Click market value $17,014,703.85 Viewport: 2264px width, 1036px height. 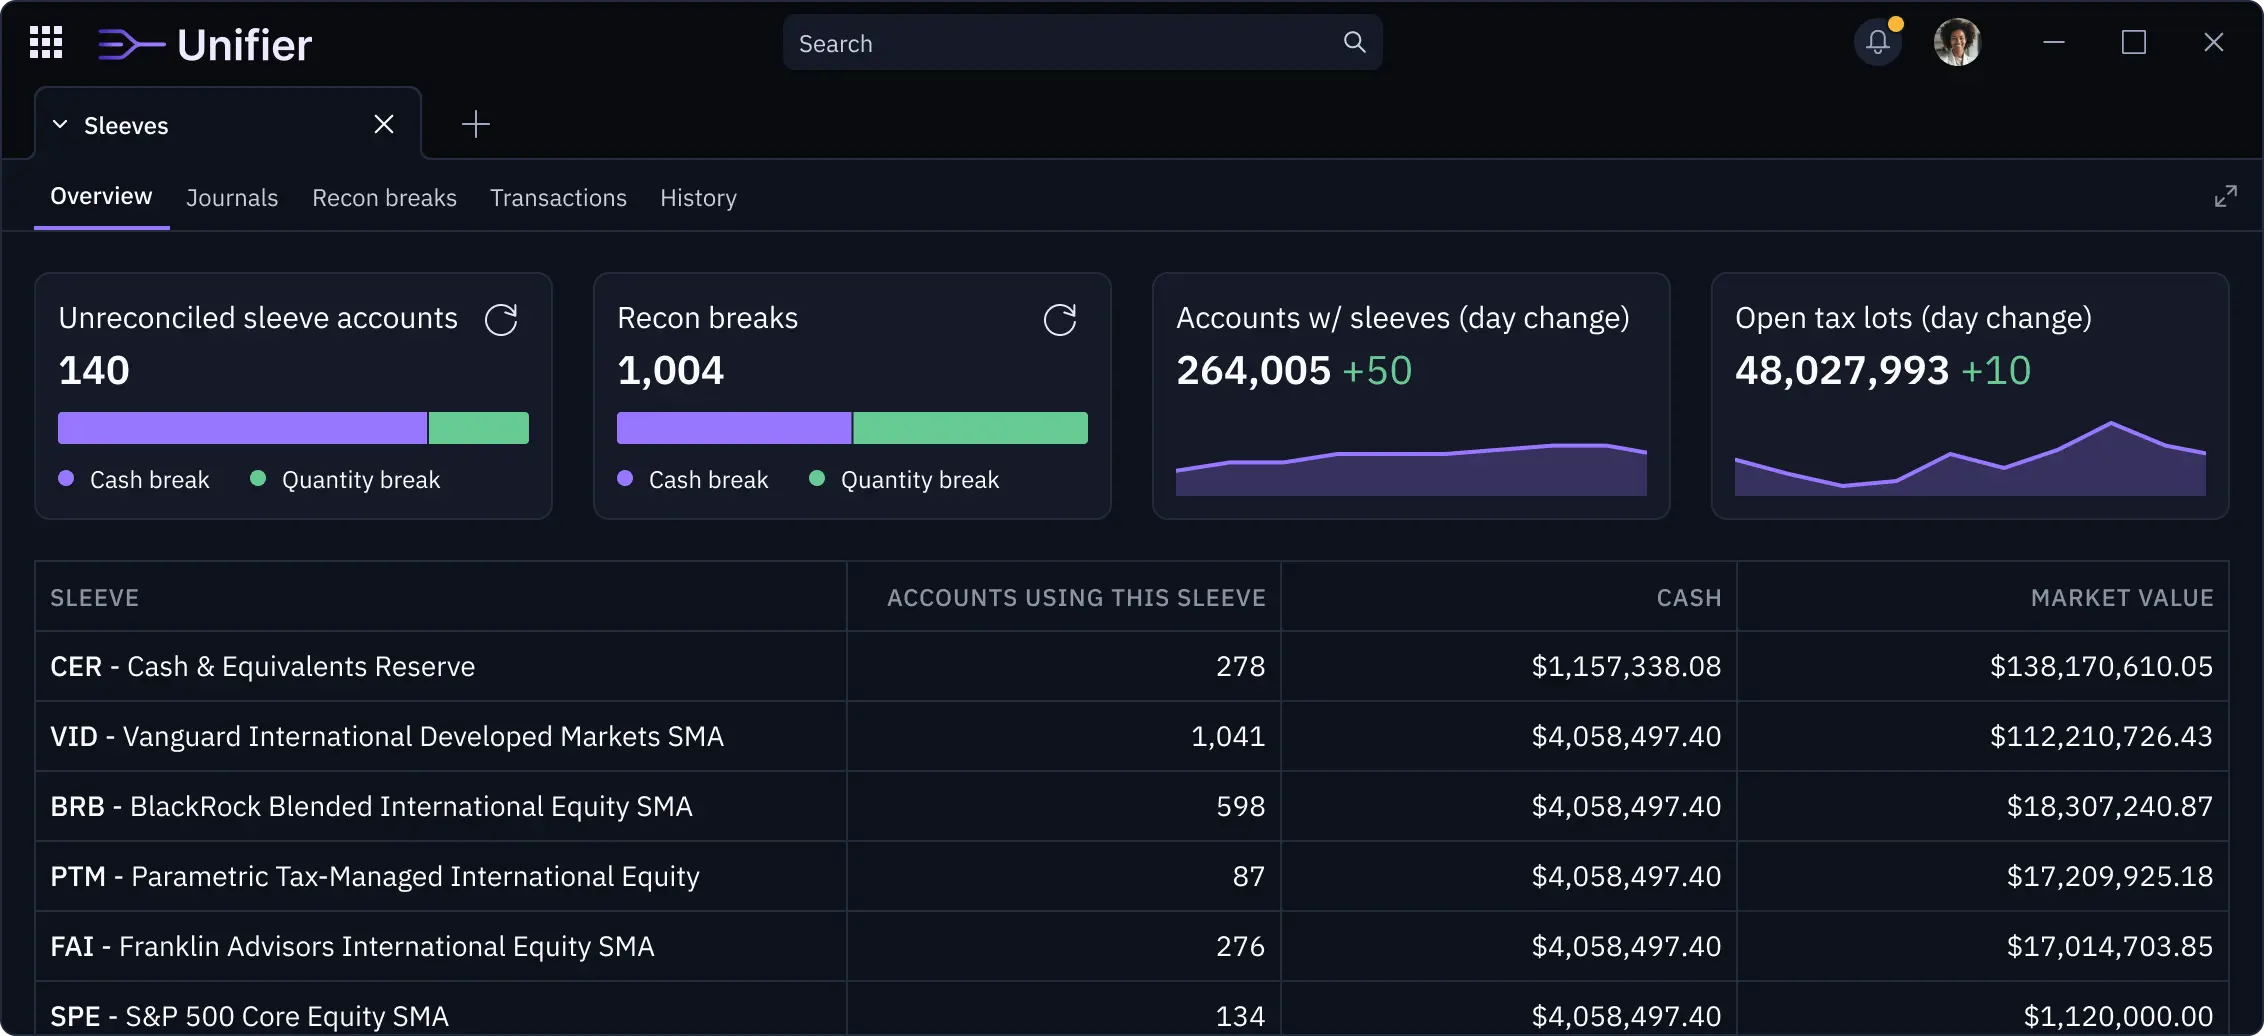[2110, 946]
